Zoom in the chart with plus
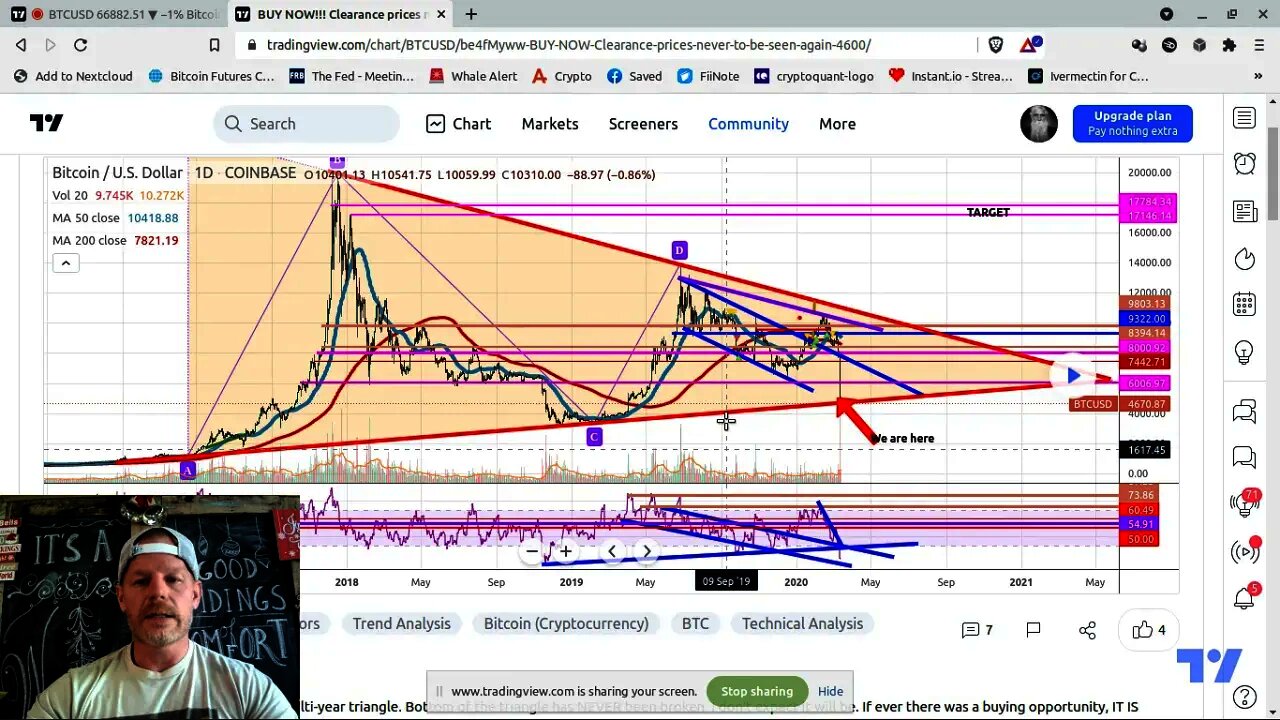 [566, 551]
